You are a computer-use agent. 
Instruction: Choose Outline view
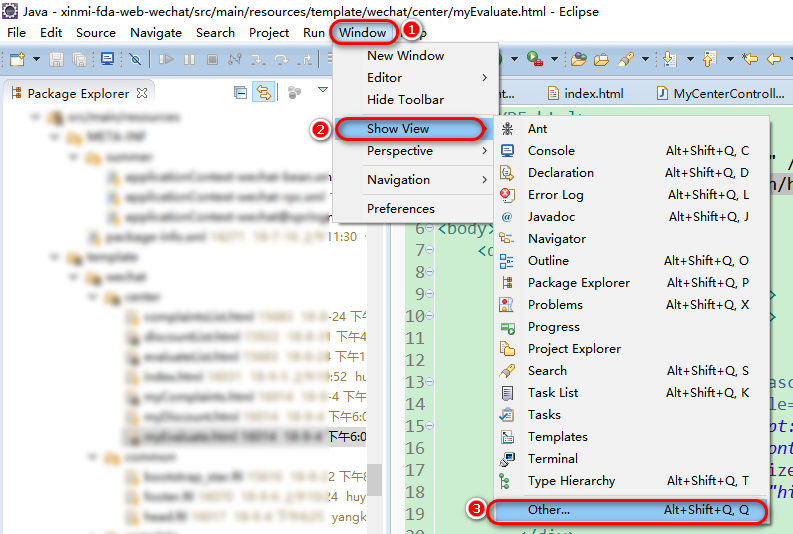tap(632, 260)
